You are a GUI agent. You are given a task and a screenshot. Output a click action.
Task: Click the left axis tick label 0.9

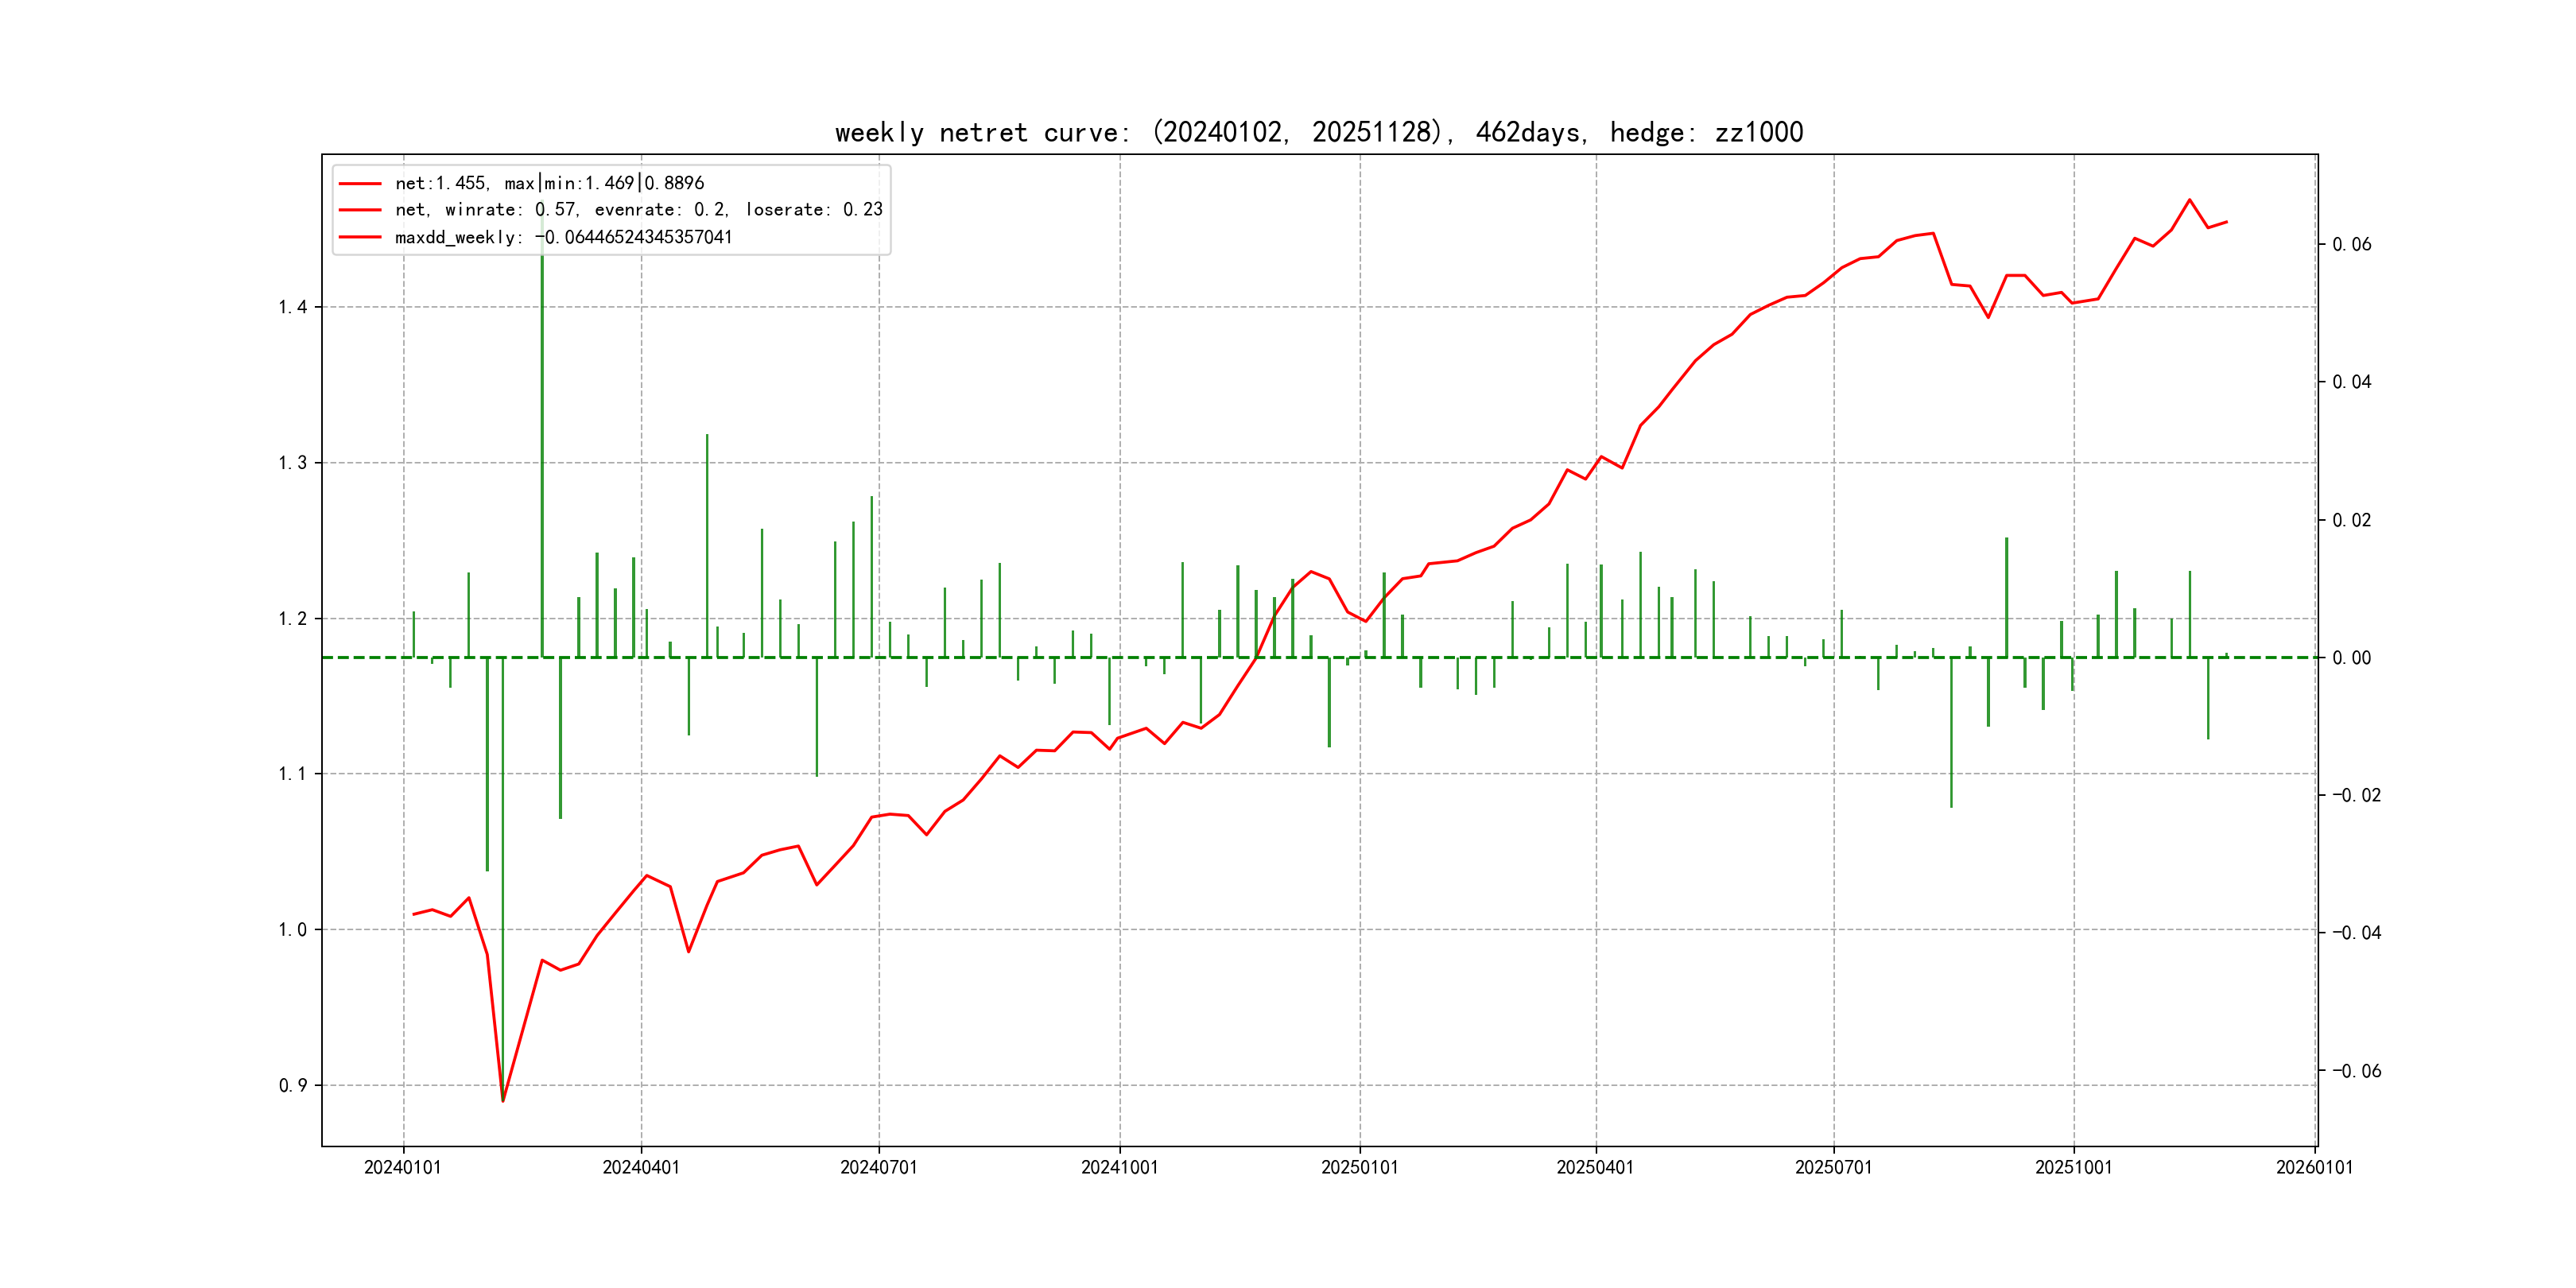292,1085
